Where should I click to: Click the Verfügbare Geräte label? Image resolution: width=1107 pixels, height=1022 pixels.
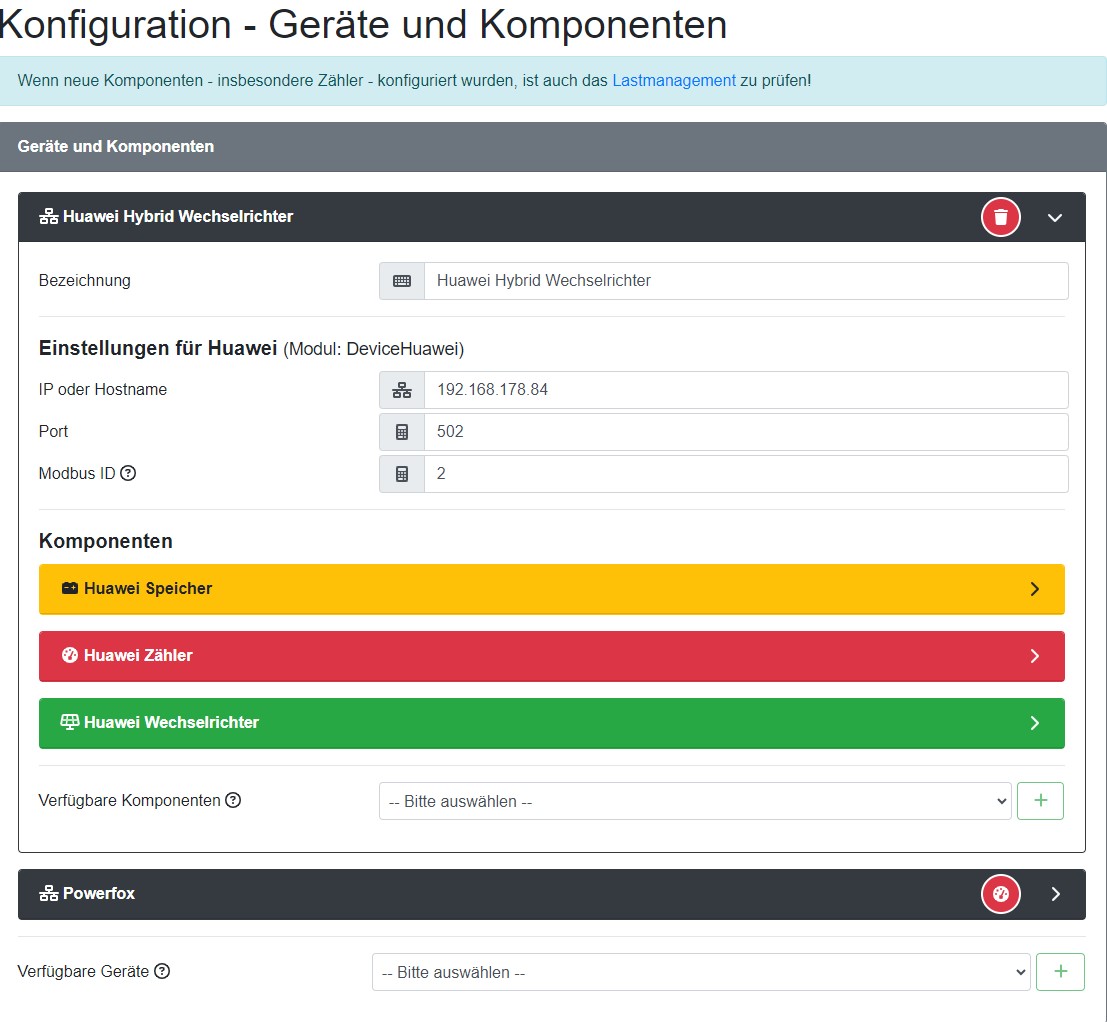pos(83,972)
